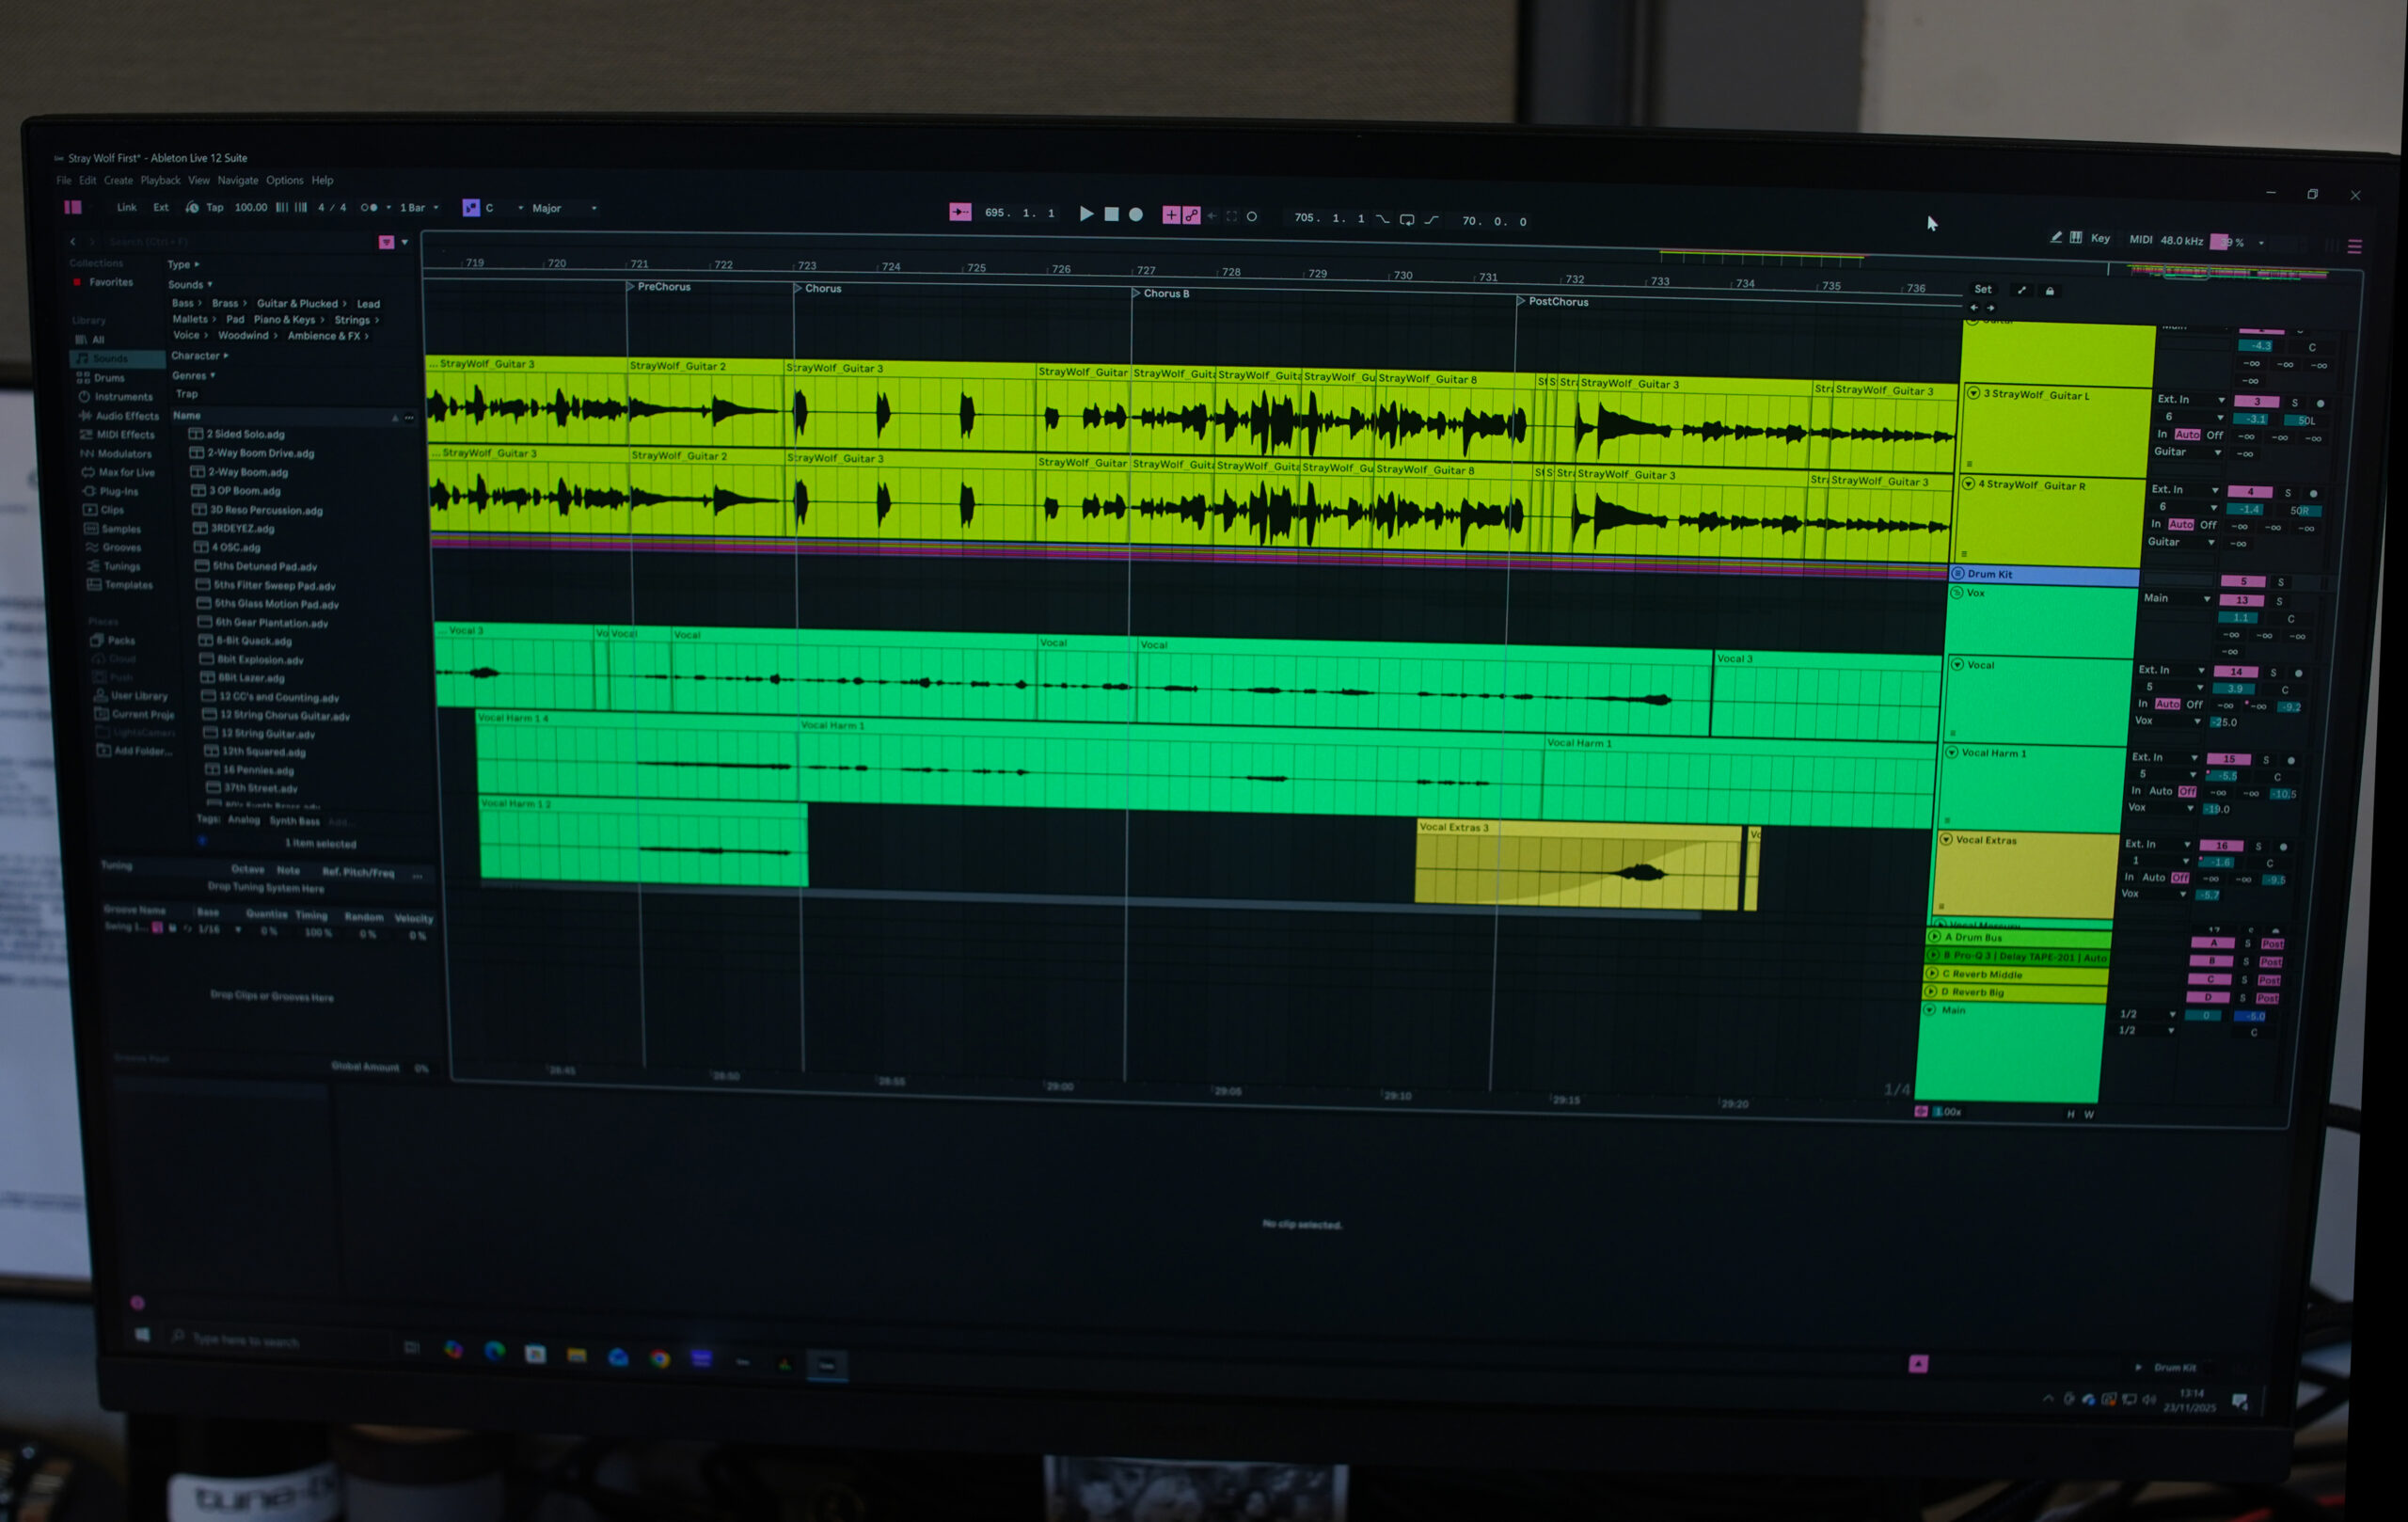The height and width of the screenshot is (1522, 2408).
Task: Click the Set locator button
Action: pos(1982,289)
